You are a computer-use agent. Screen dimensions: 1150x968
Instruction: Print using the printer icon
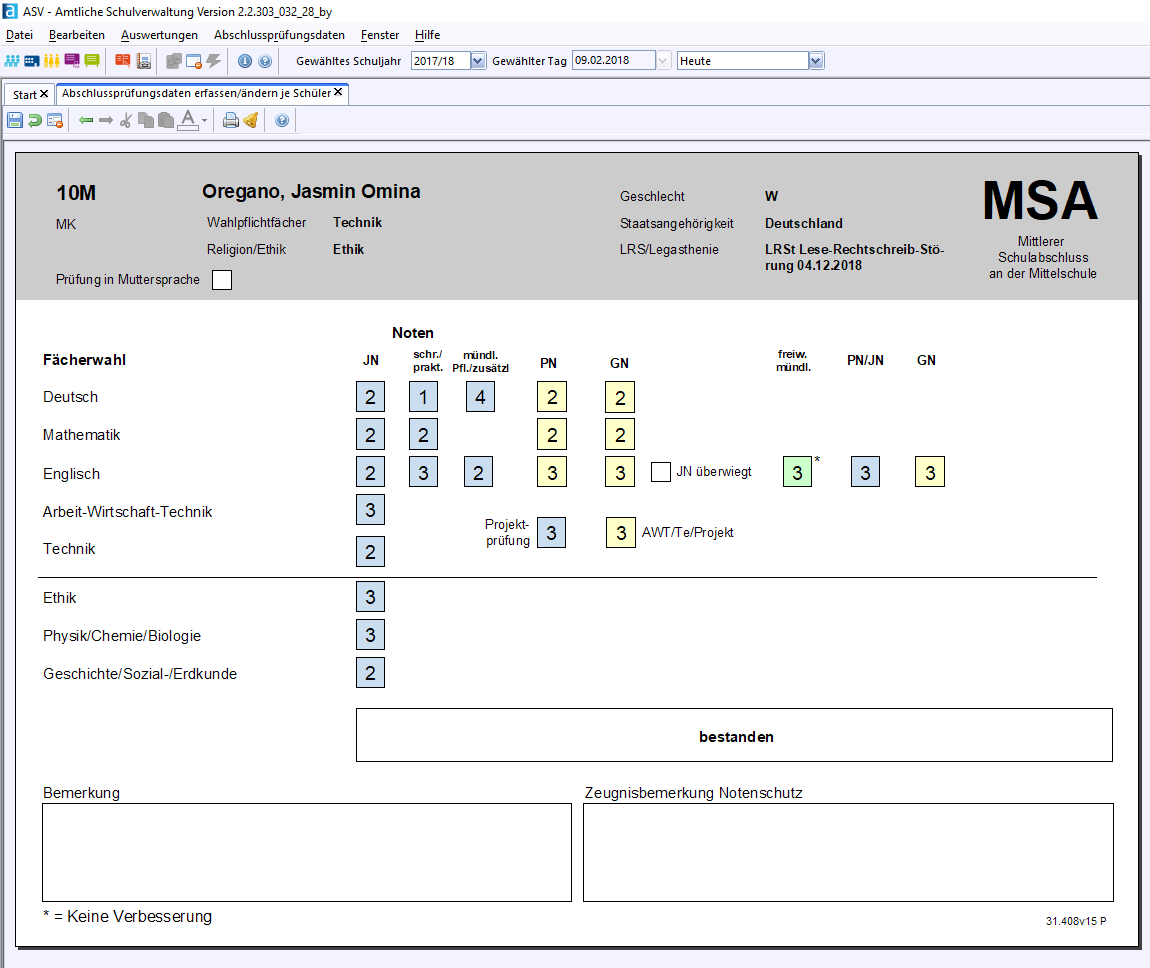pyautogui.click(x=231, y=120)
